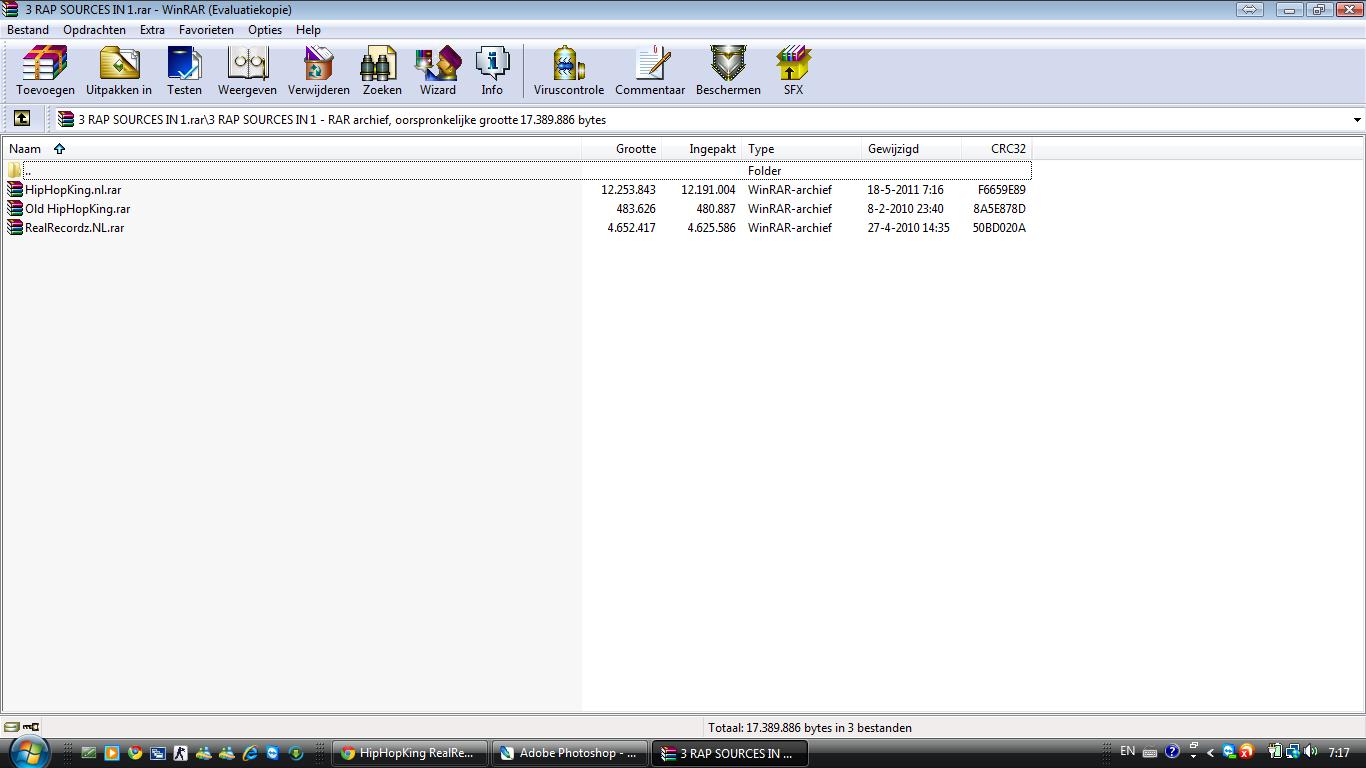
Task: Click the CRC32 value 50BD020A
Action: pyautogui.click(x=999, y=228)
